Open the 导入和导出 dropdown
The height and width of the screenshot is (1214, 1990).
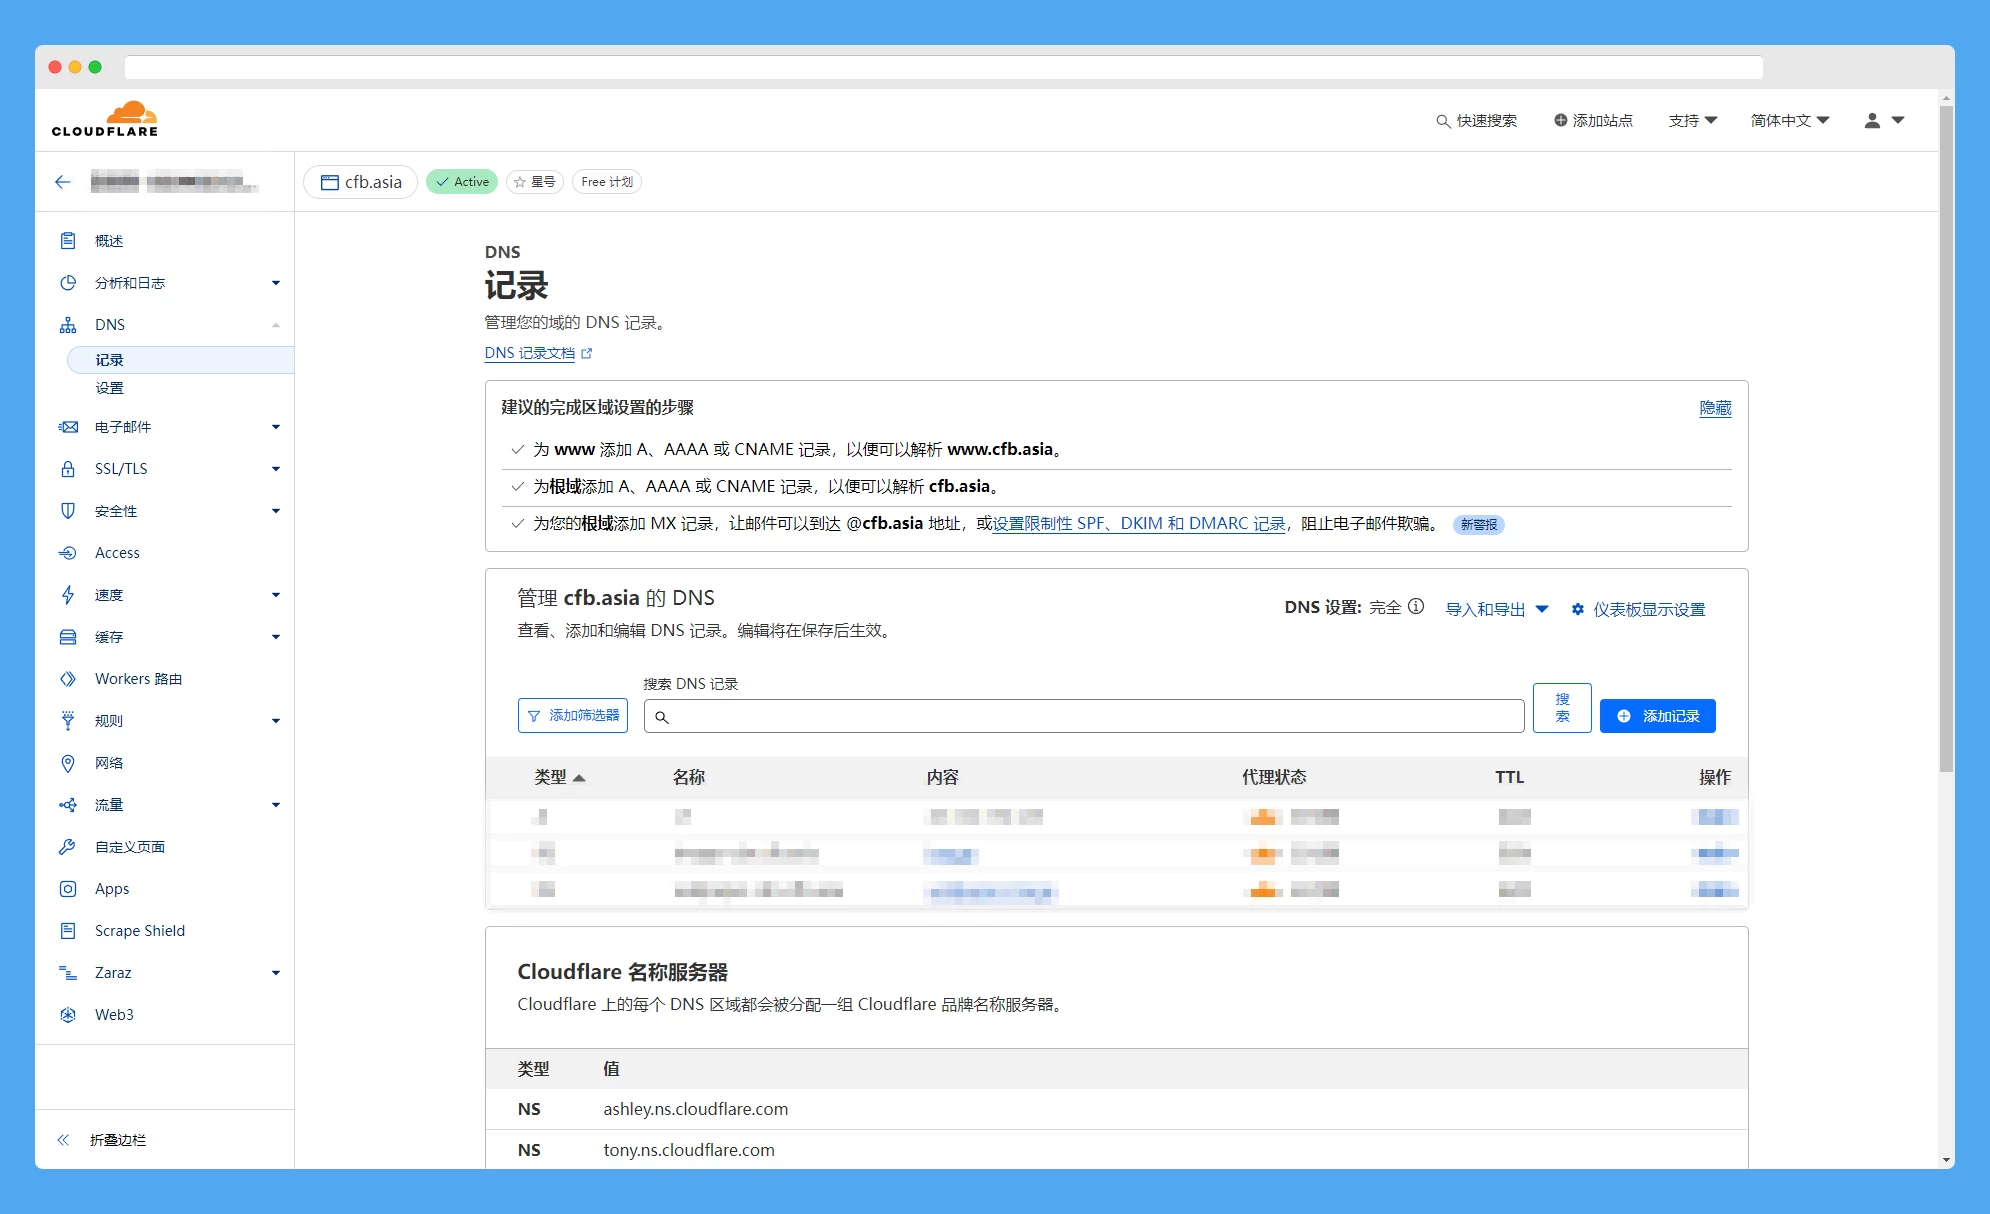tap(1496, 609)
